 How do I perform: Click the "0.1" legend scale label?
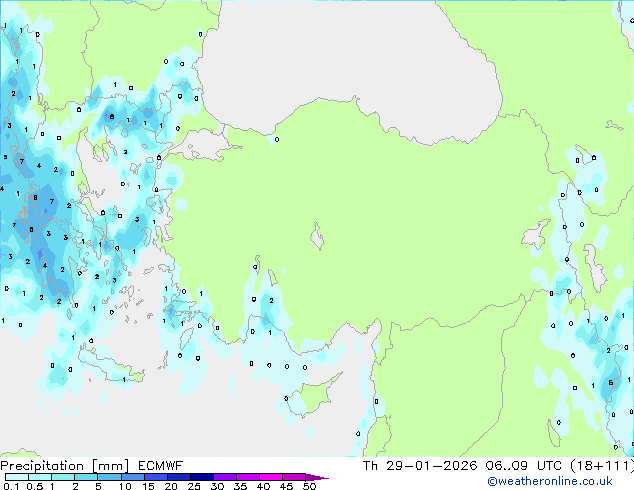[x=11, y=486]
